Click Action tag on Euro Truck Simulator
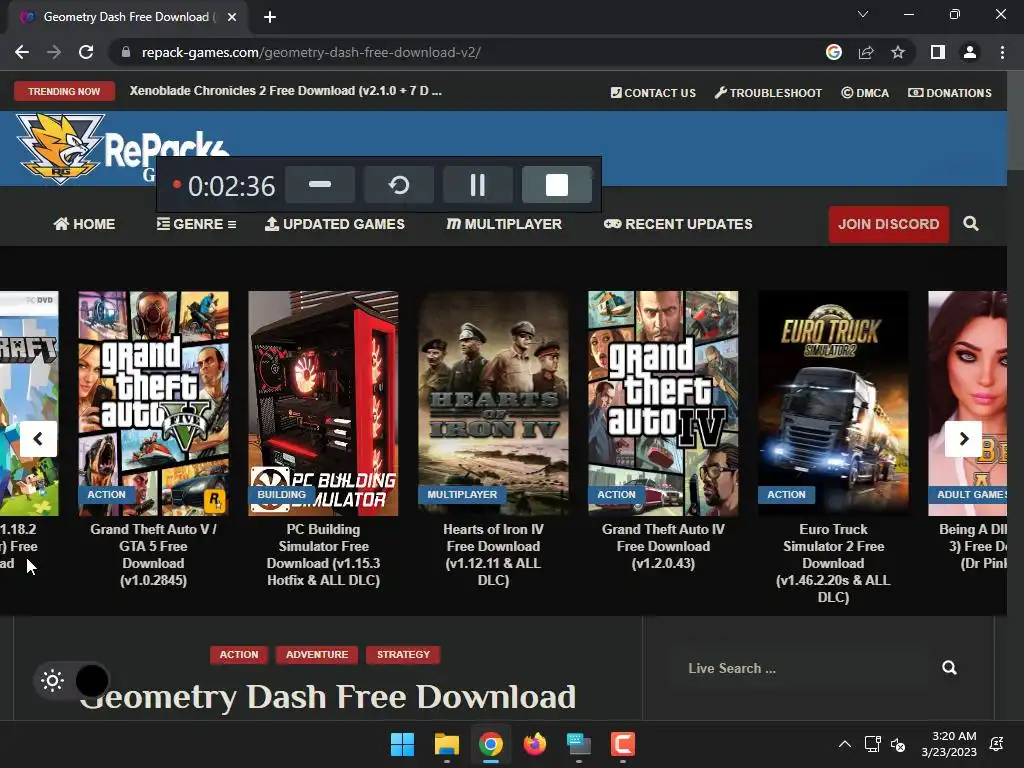Viewport: 1024px width, 768px height. point(786,494)
